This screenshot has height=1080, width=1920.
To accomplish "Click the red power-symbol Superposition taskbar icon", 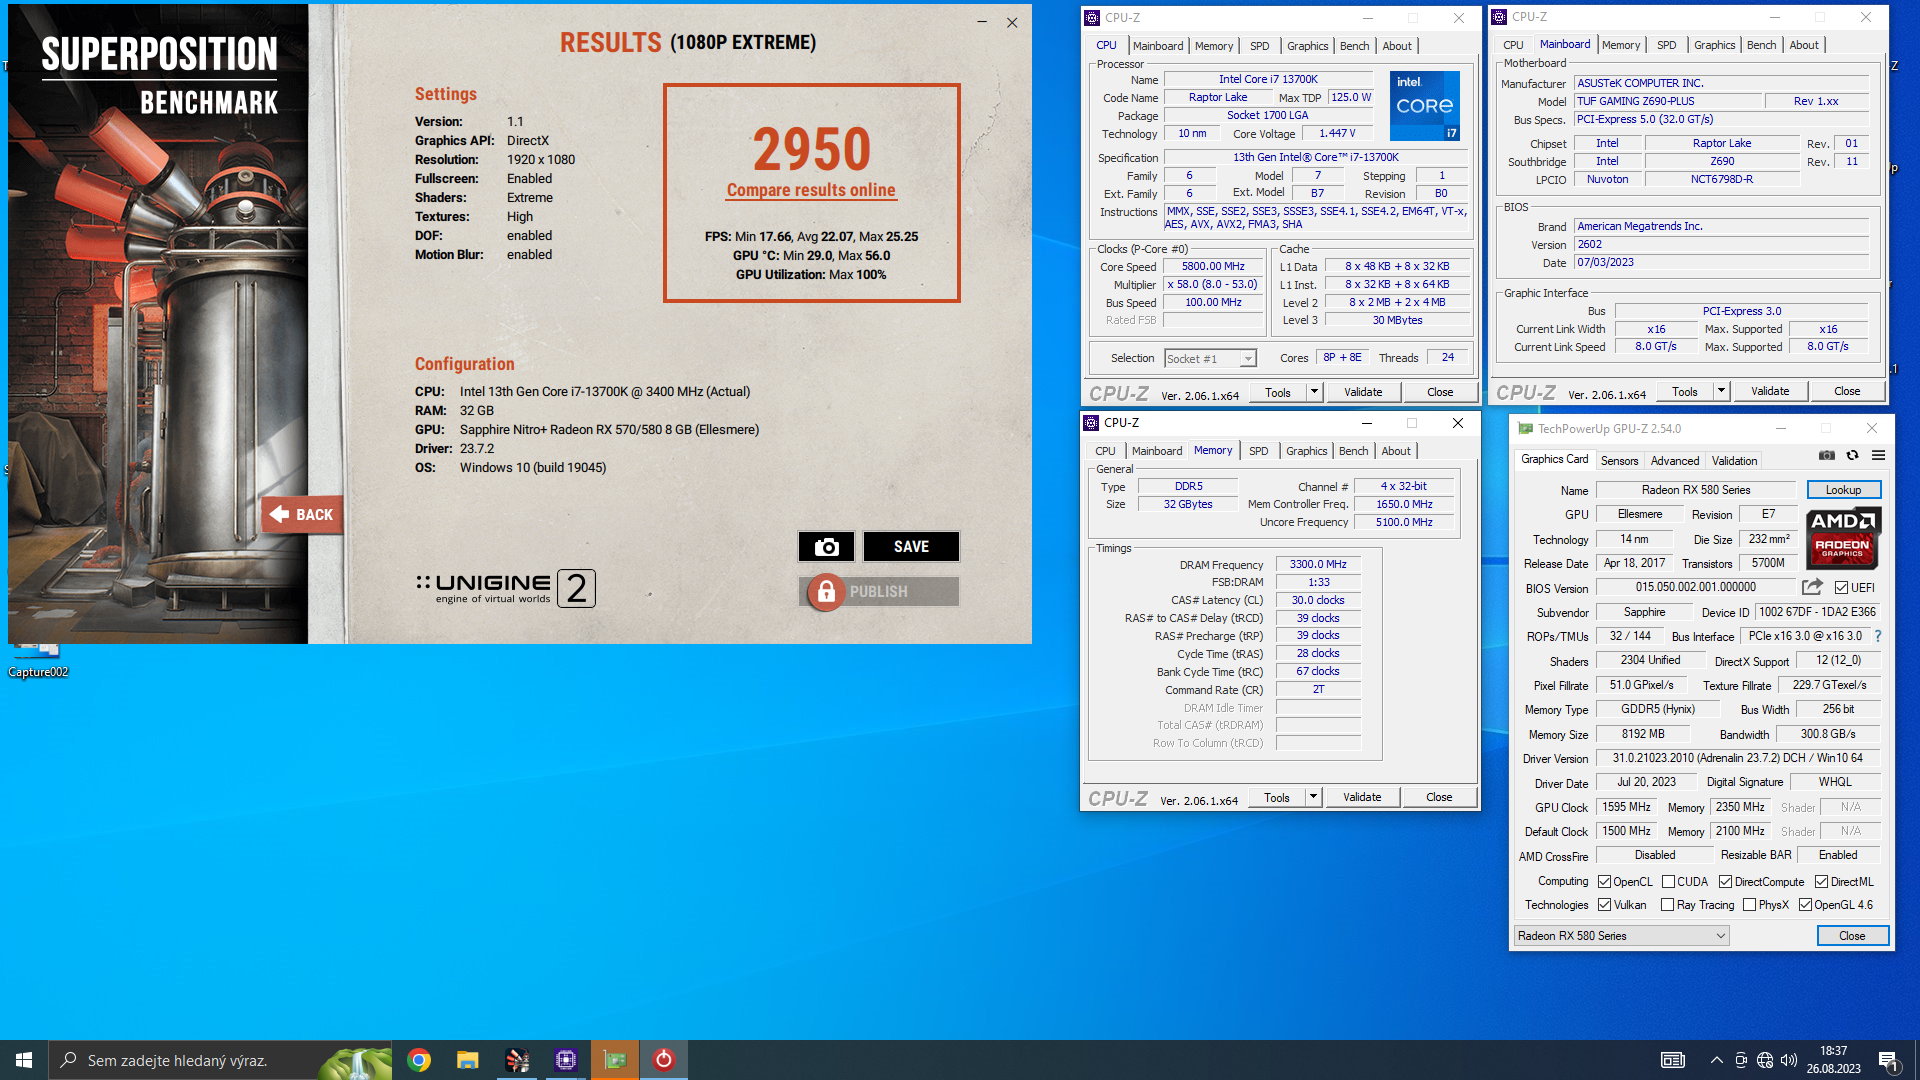I will tap(664, 1060).
